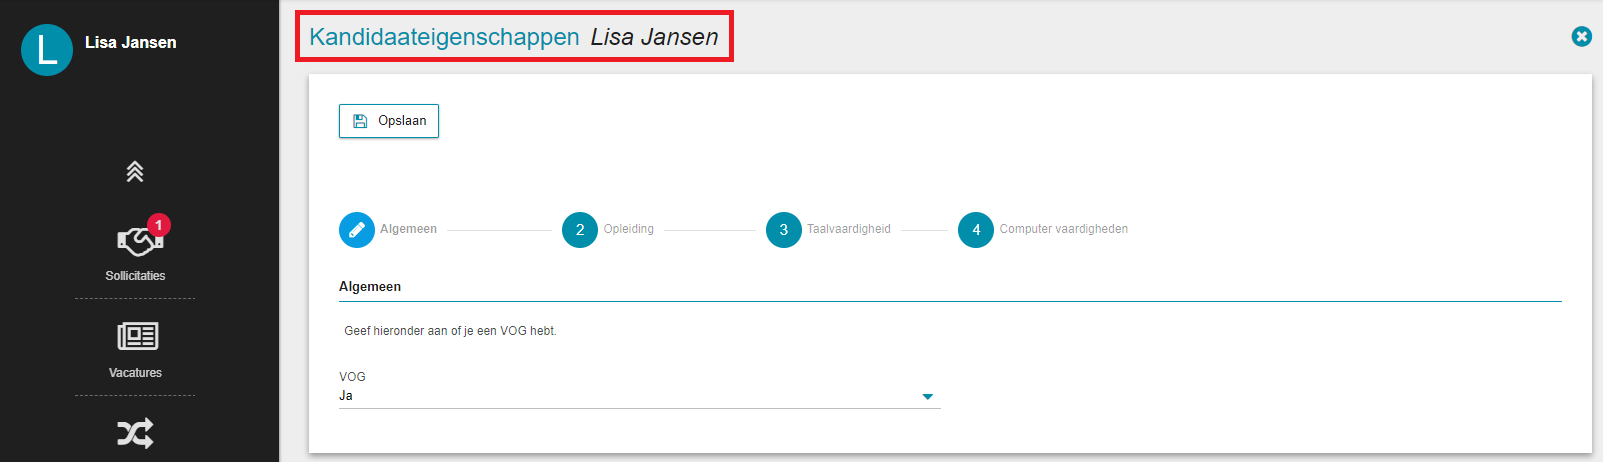
Task: Open the VOG field showing Ja
Action: (639, 396)
